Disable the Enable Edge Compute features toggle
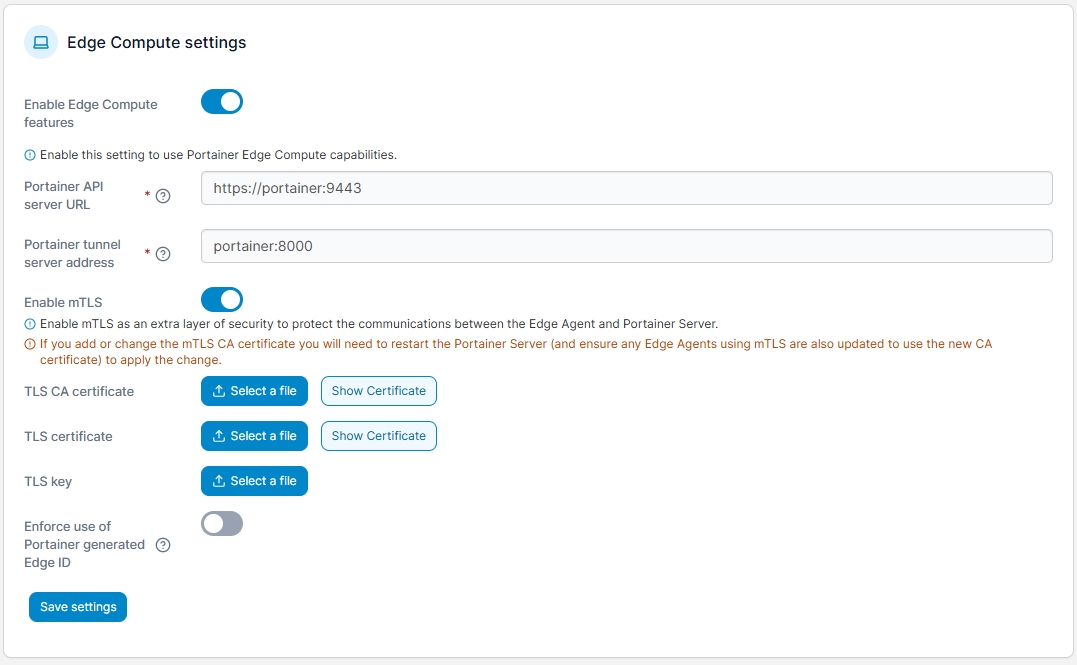Image resolution: width=1077 pixels, height=665 pixels. (x=222, y=102)
